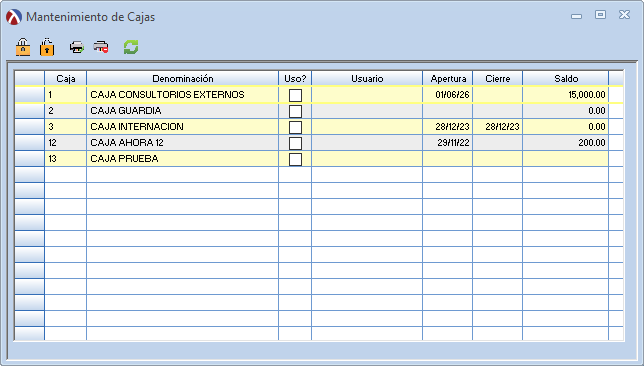Click Caja number 2 cell
The width and height of the screenshot is (644, 366).
66,110
